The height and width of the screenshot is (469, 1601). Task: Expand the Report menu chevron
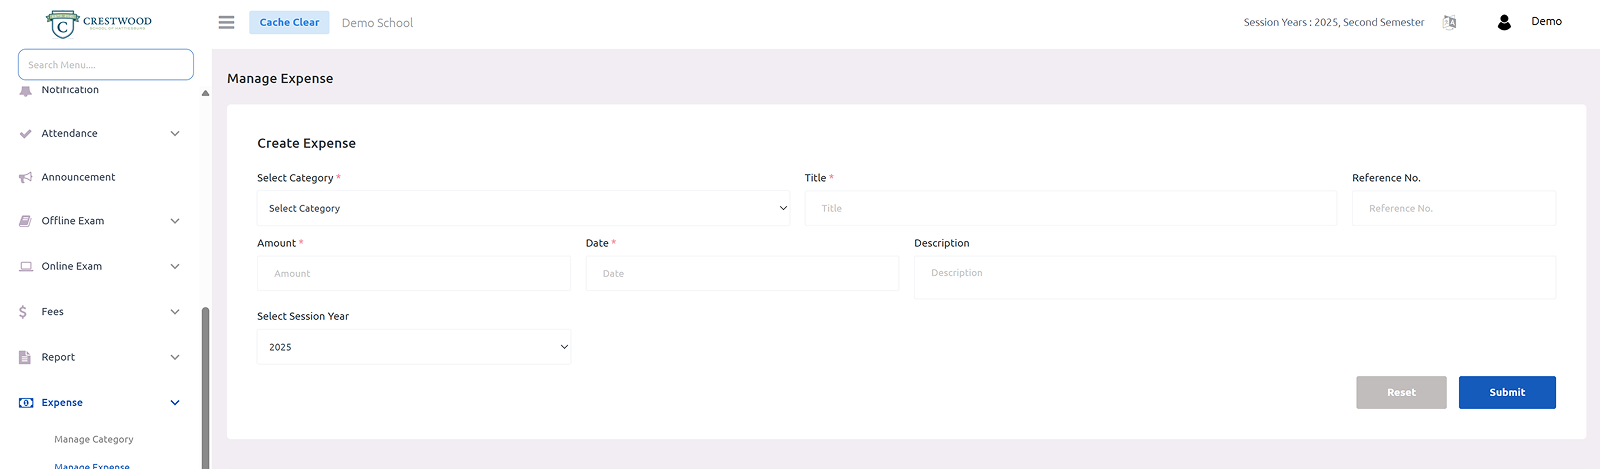[175, 357]
